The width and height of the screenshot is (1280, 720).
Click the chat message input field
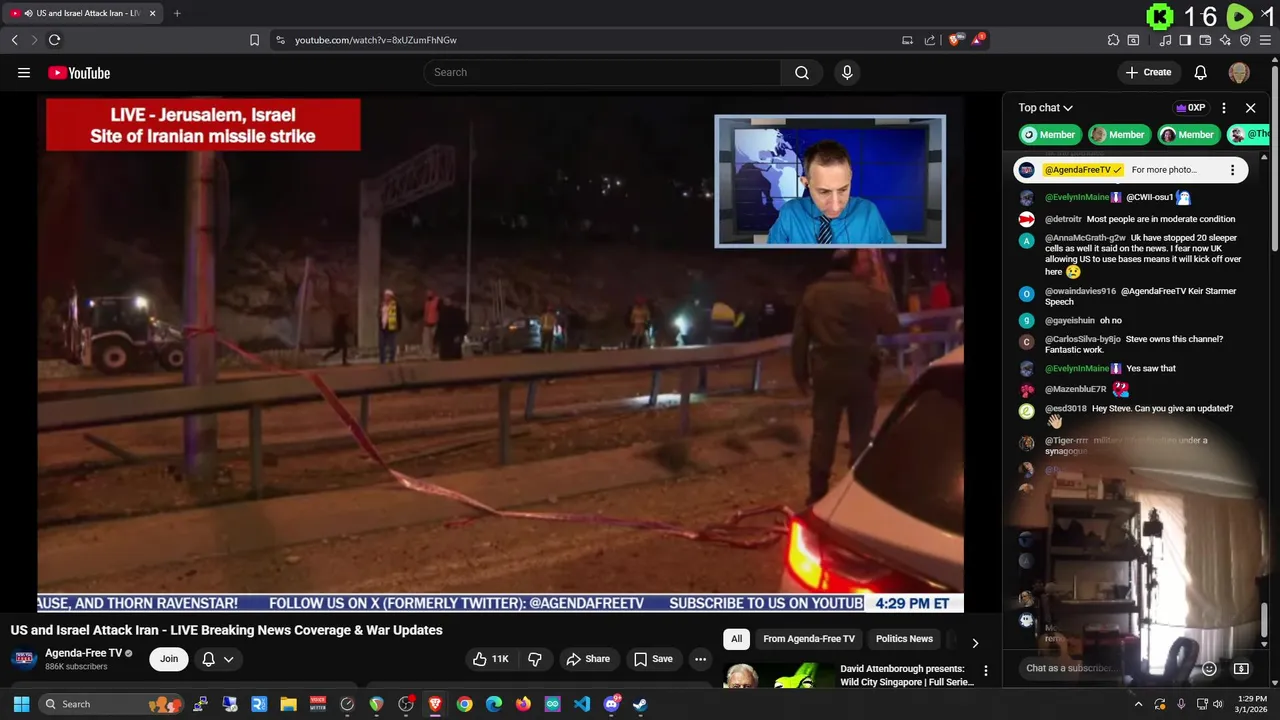(x=1108, y=668)
